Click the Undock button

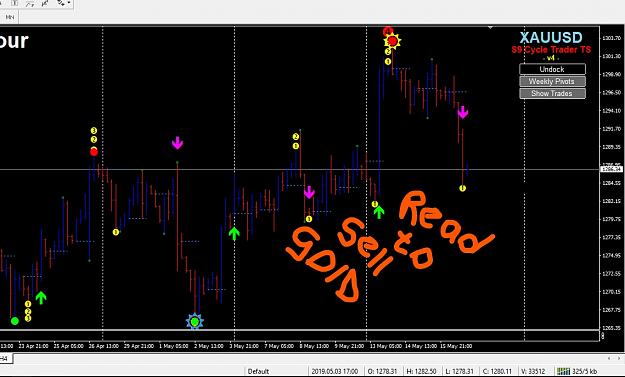coord(552,69)
